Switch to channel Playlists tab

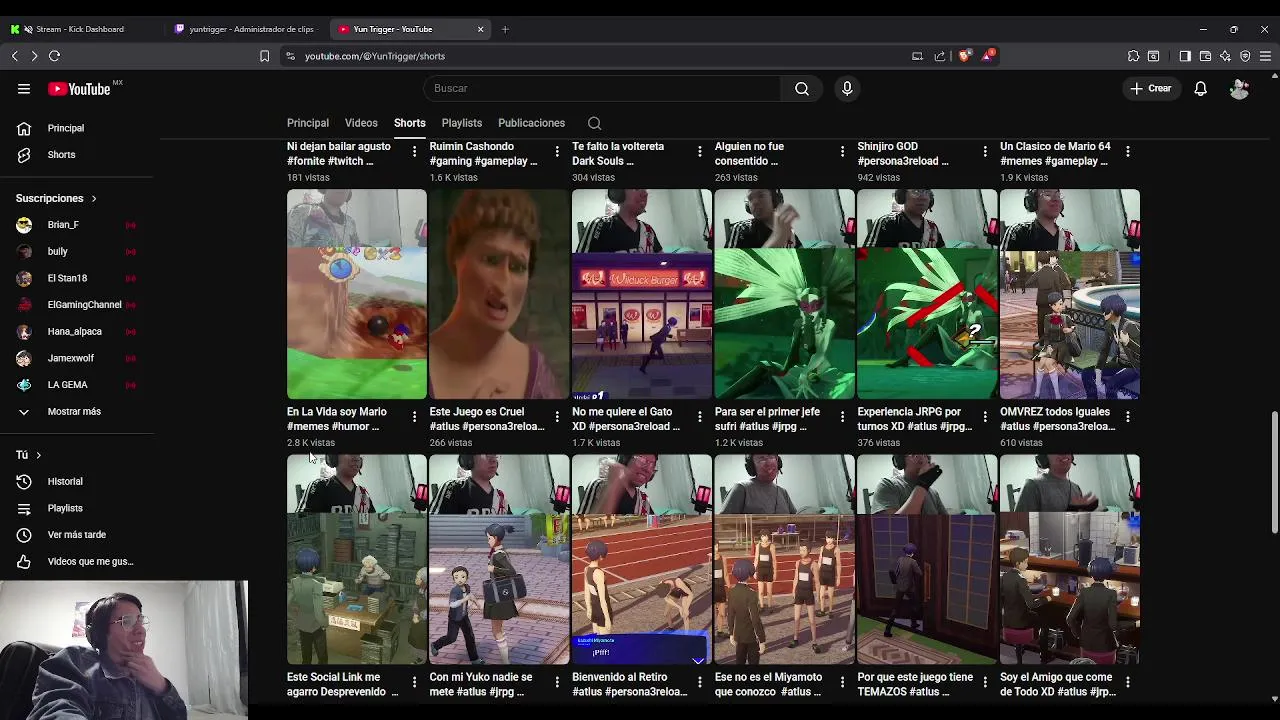(462, 123)
